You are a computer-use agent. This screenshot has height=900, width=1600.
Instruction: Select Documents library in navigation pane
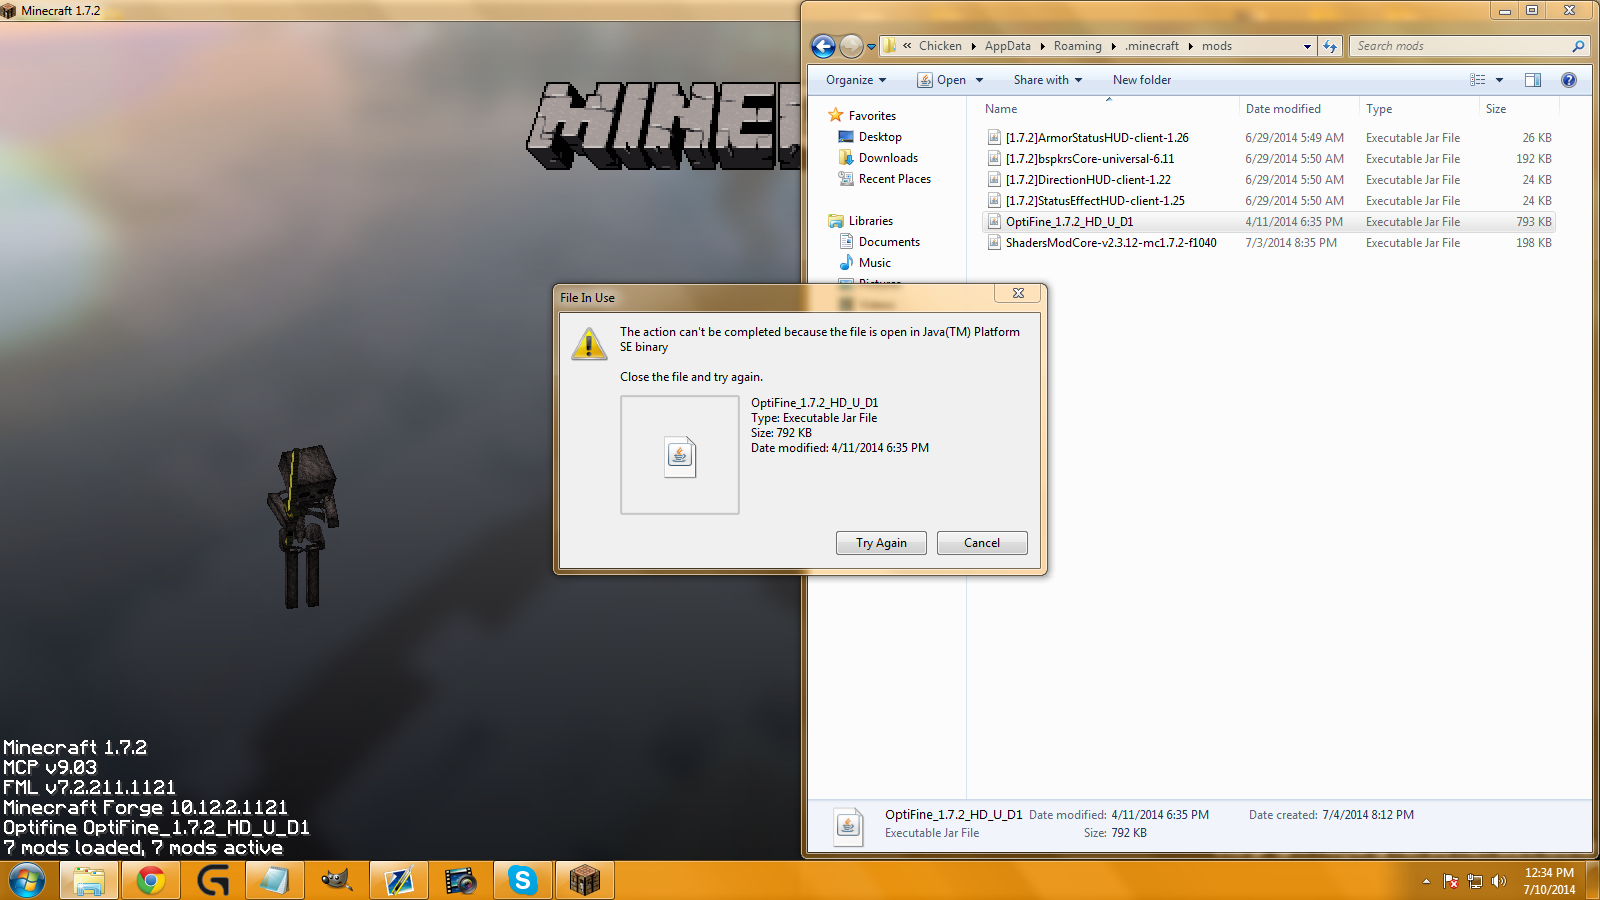889,242
